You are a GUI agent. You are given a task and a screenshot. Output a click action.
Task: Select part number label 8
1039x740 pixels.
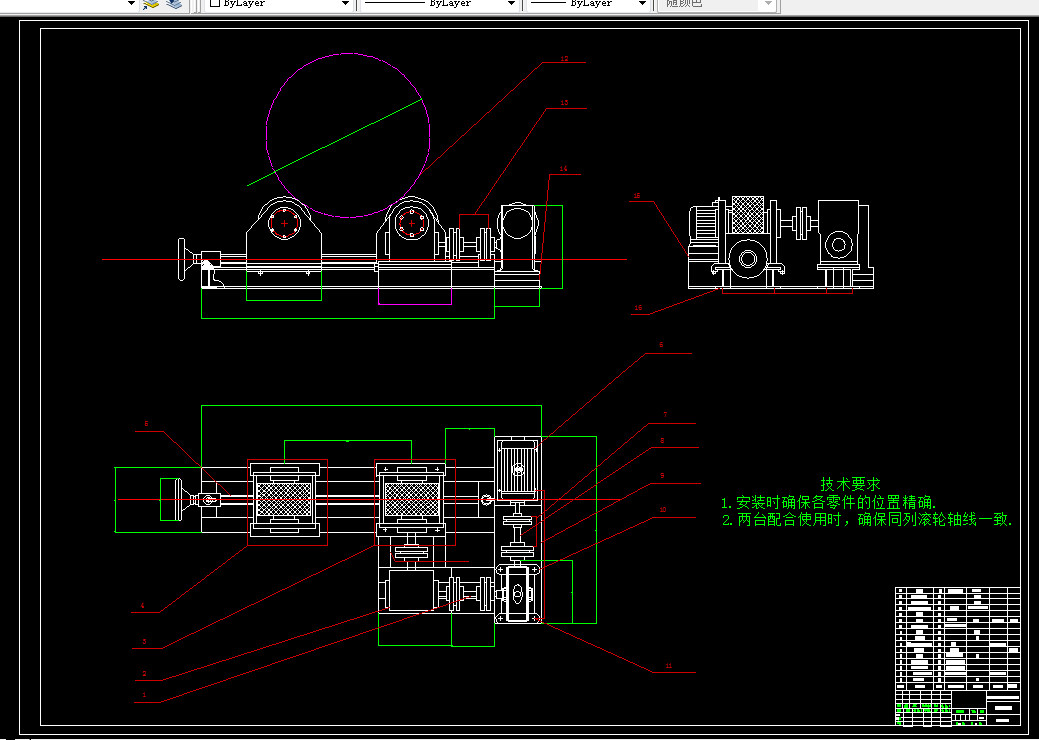(x=662, y=441)
